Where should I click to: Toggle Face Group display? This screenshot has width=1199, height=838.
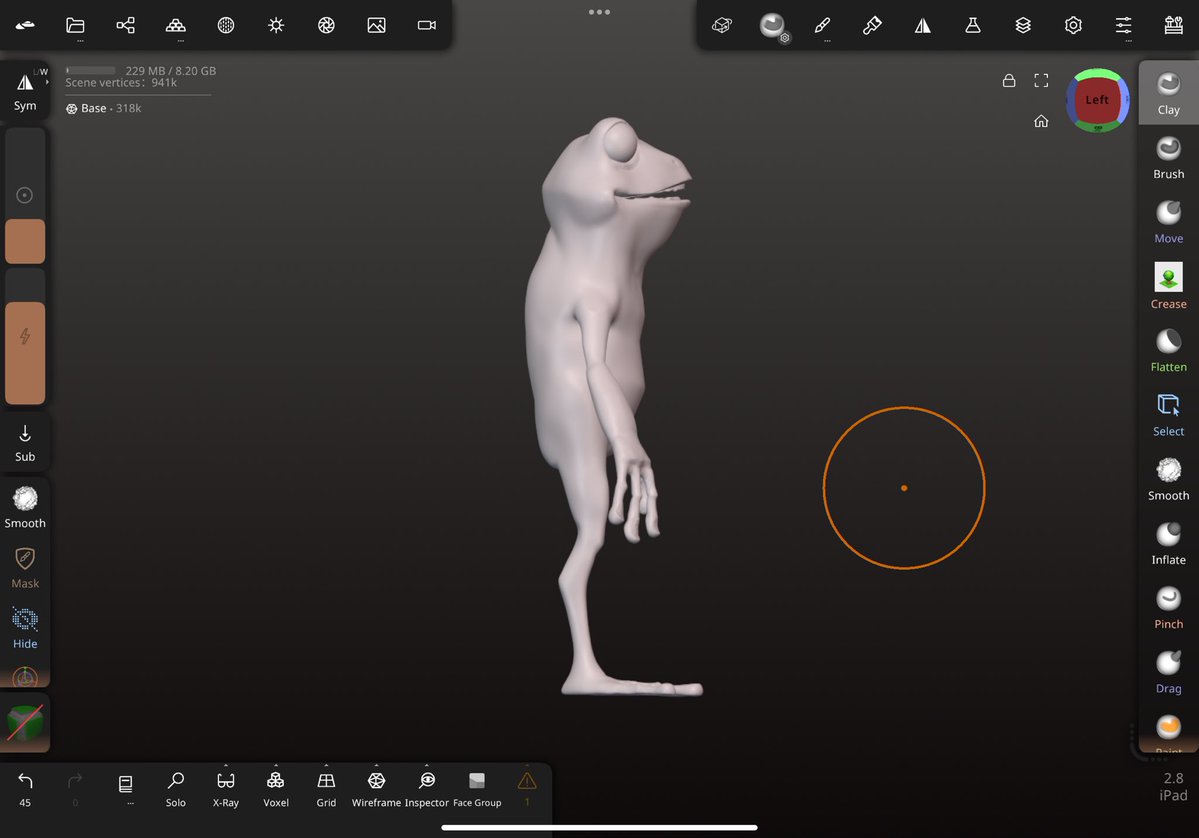pyautogui.click(x=477, y=790)
